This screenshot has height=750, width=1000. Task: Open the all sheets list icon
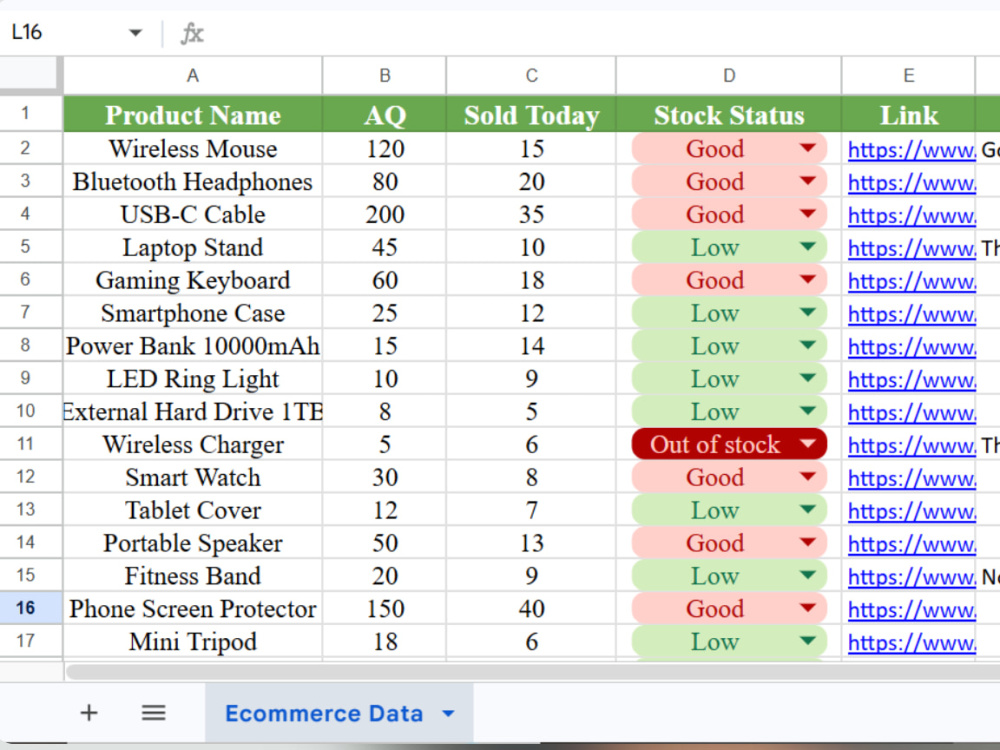153,712
